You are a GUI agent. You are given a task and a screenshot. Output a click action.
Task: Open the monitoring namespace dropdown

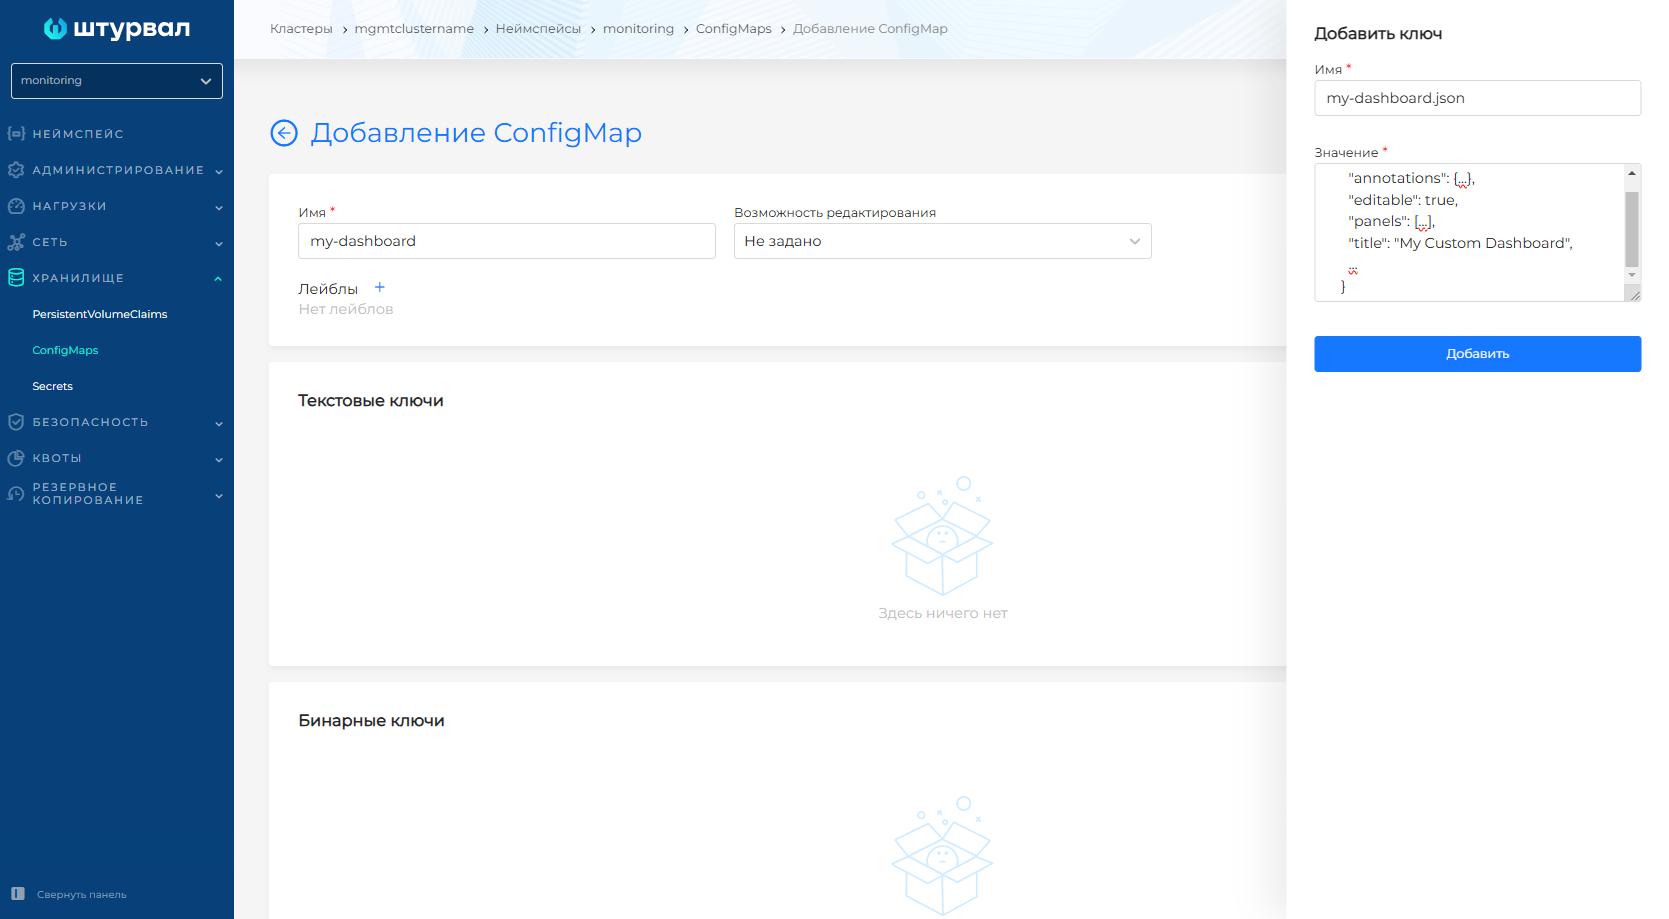(x=117, y=81)
